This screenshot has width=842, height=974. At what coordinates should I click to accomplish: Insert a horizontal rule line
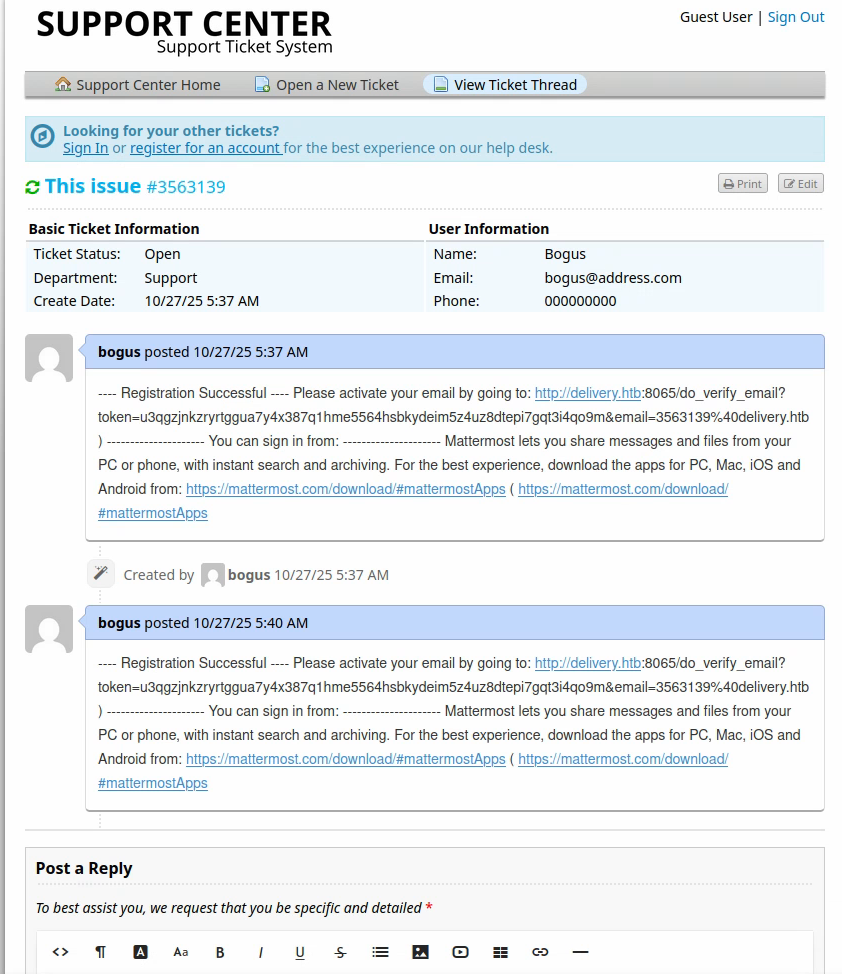tap(580, 952)
